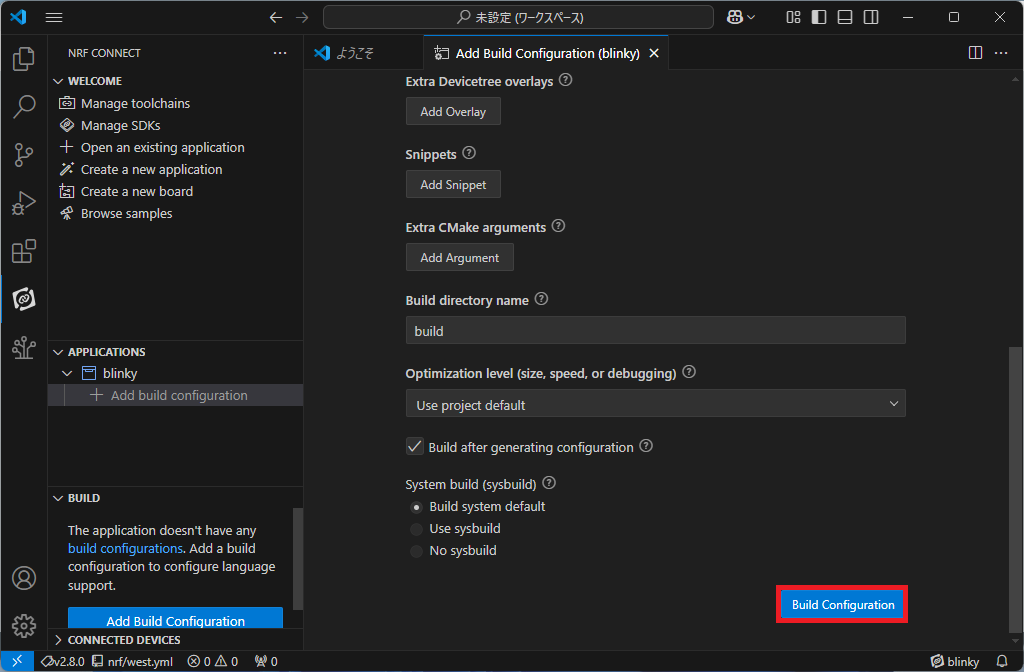Open editor more actions ellipsis
Image resolution: width=1024 pixels, height=672 pixels.
coord(1001,53)
